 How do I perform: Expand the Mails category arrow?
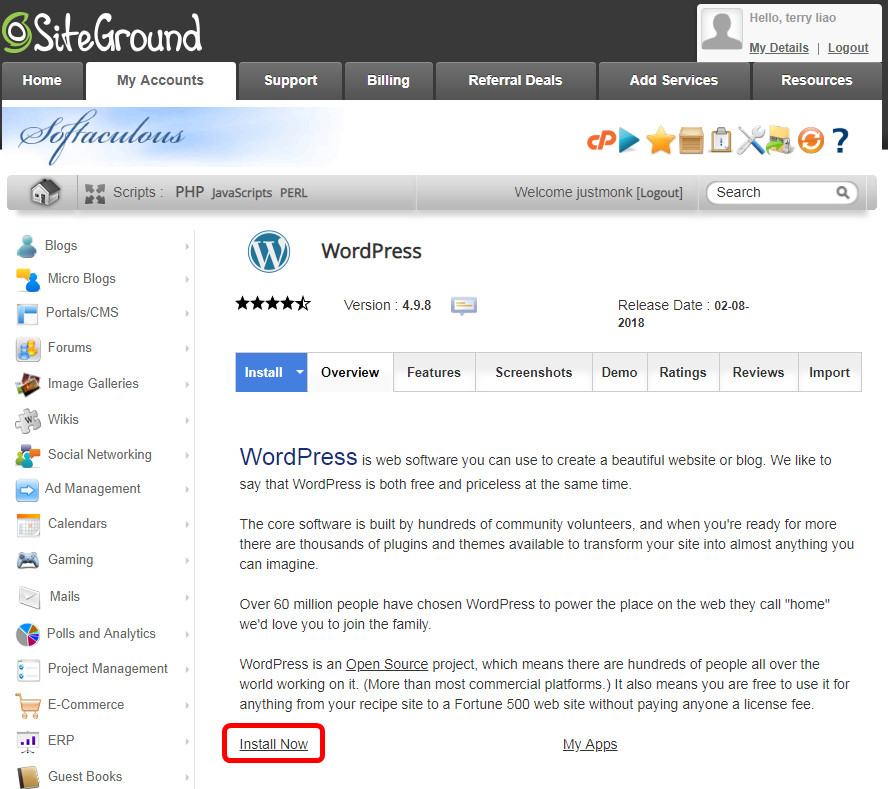point(187,597)
